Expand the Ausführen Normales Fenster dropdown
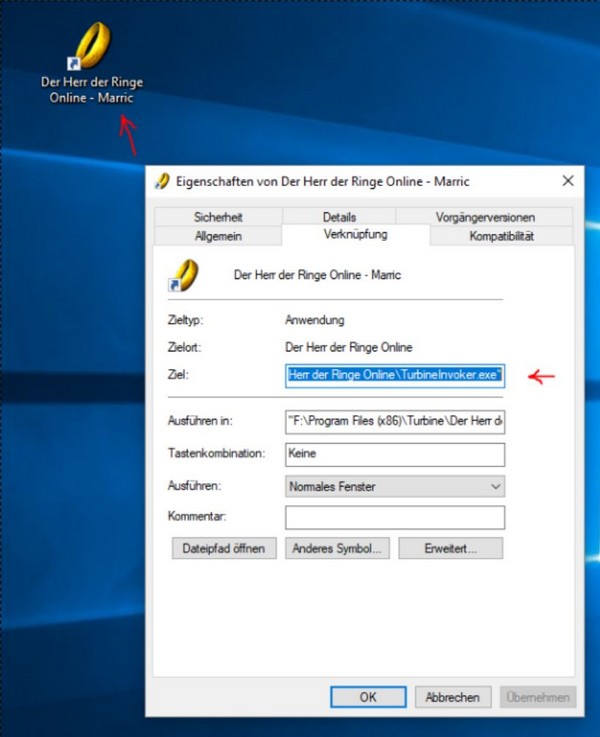Screen dimensions: 600x737 coord(395,486)
